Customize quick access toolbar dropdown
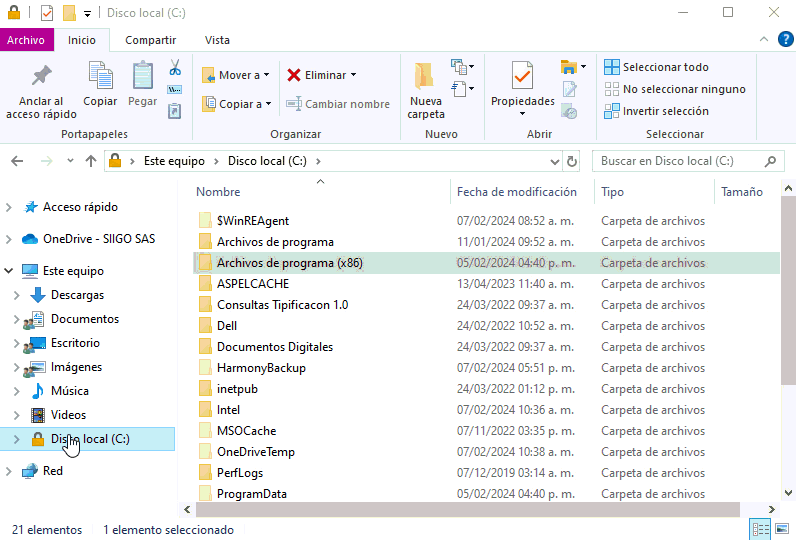Image resolution: width=796 pixels, height=540 pixels. (87, 14)
